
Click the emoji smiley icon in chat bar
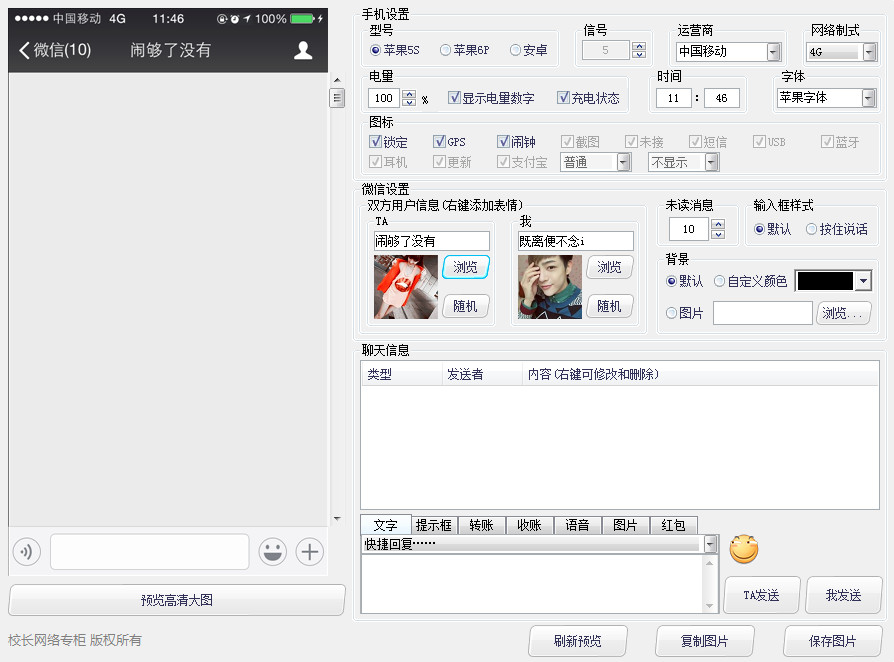coord(272,551)
